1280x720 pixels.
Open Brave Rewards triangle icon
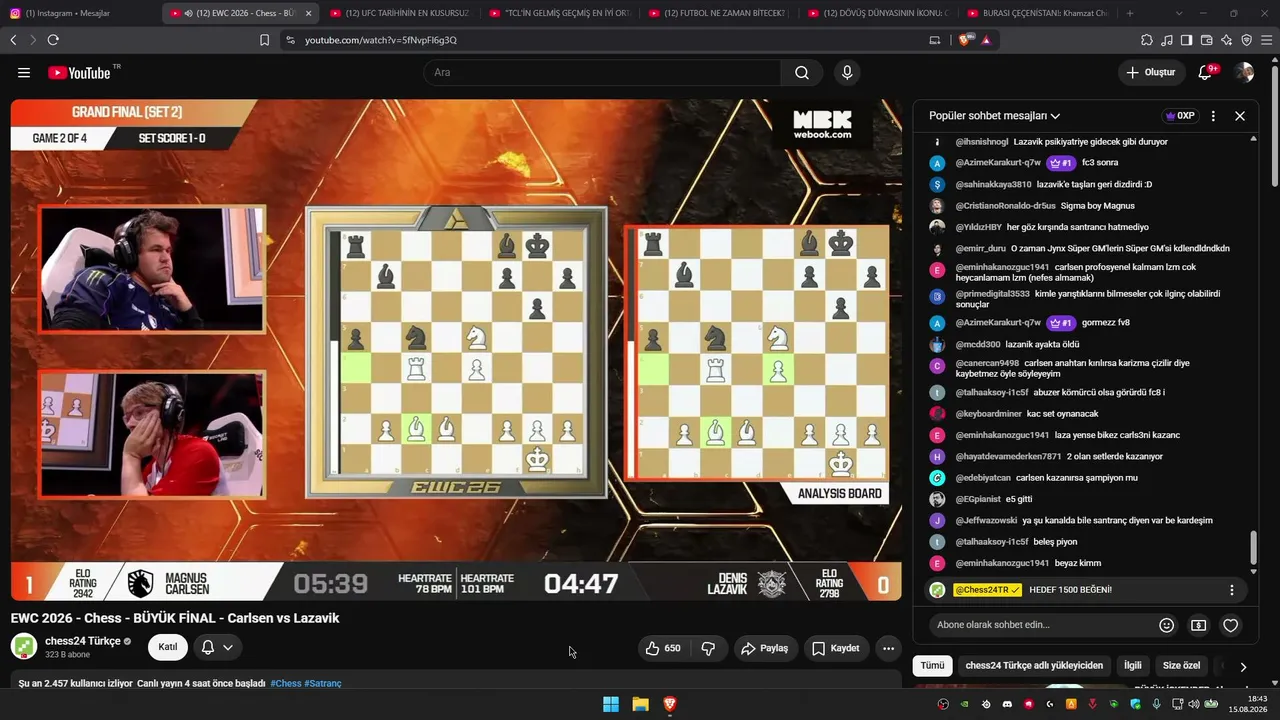(986, 40)
